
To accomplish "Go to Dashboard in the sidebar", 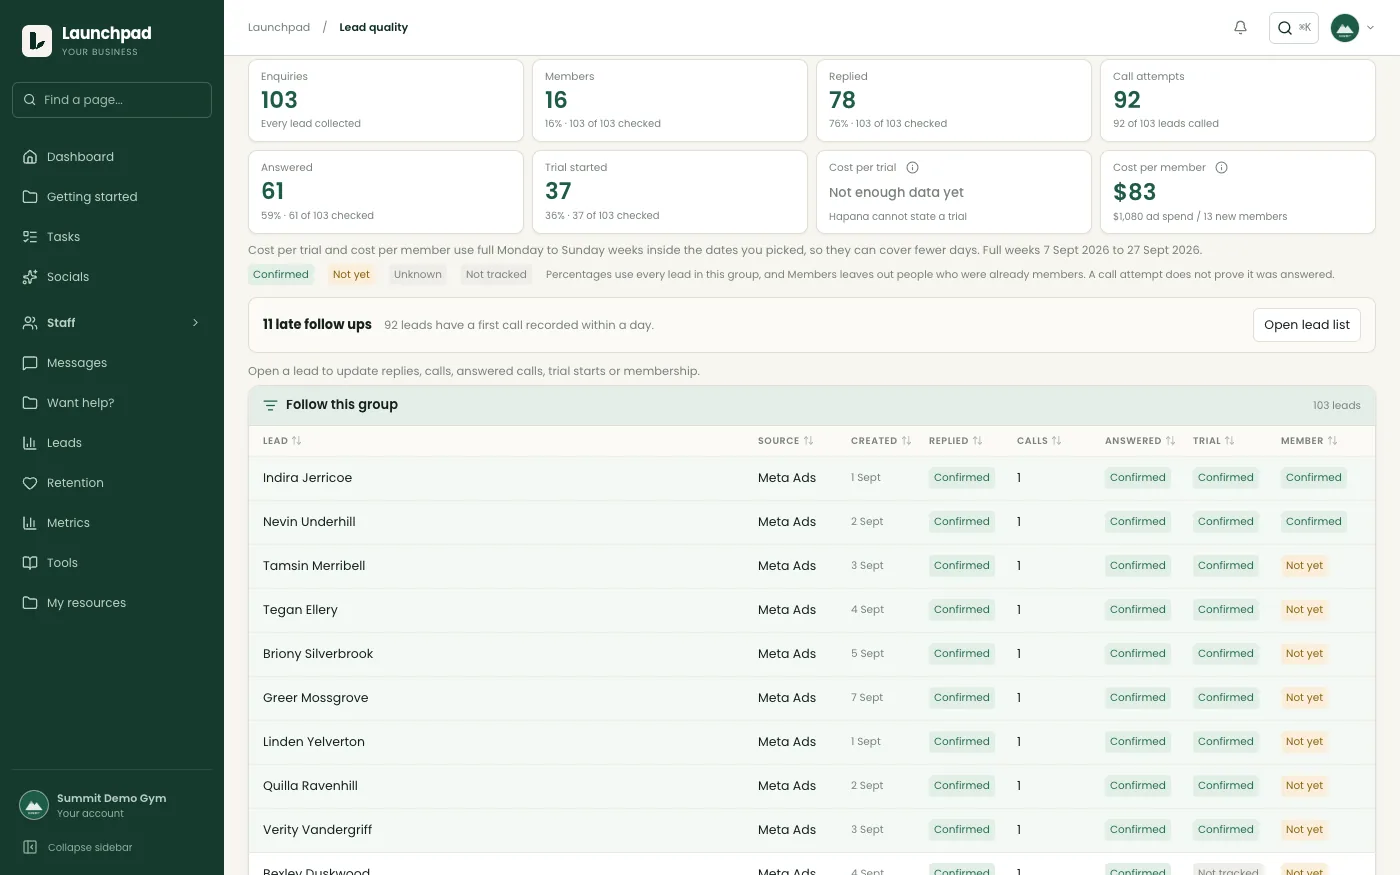I will (112, 157).
